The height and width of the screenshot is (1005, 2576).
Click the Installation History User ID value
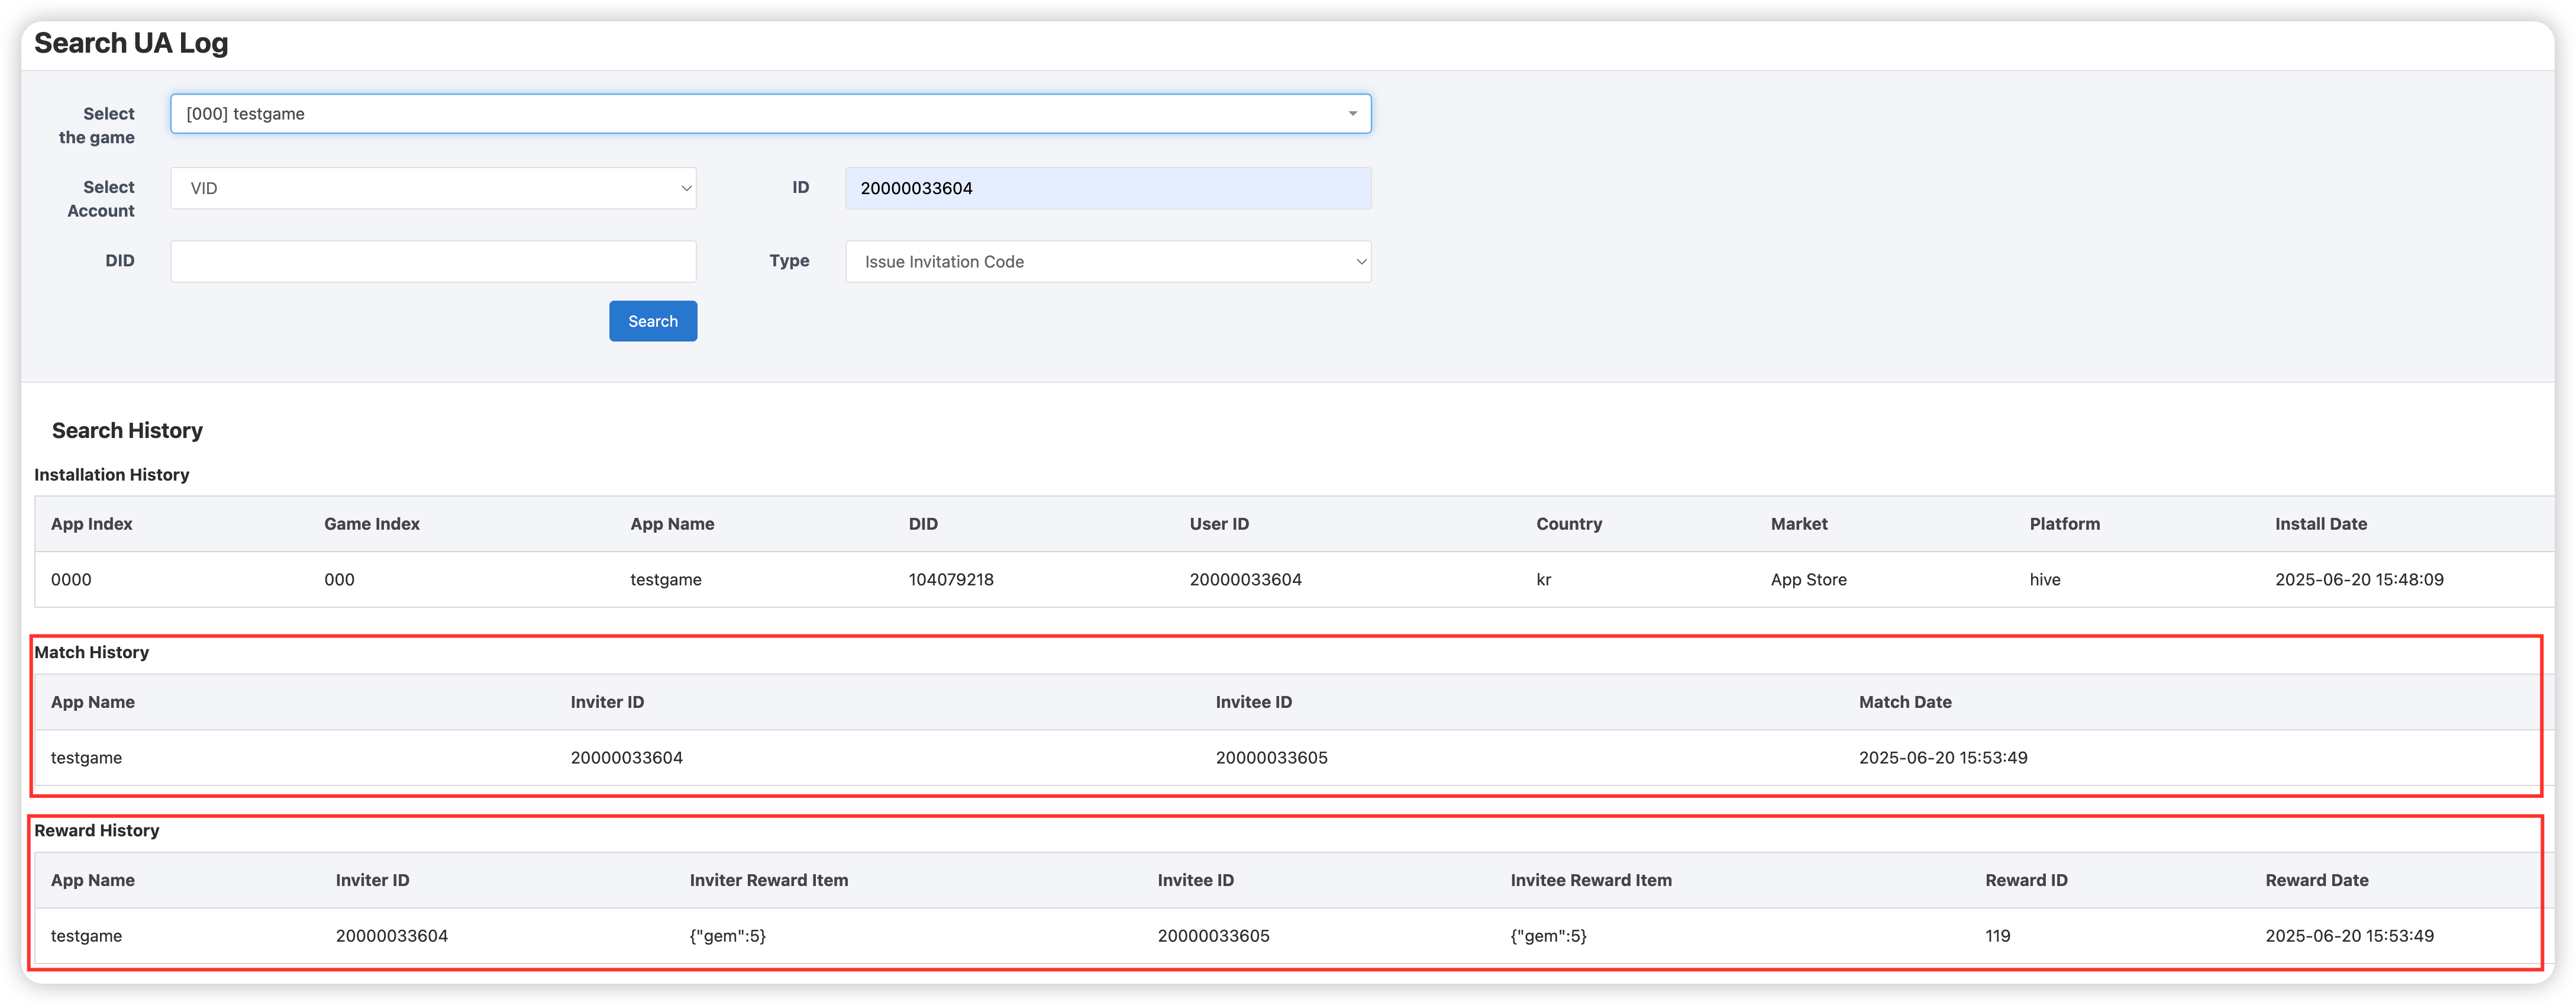pos(1245,580)
